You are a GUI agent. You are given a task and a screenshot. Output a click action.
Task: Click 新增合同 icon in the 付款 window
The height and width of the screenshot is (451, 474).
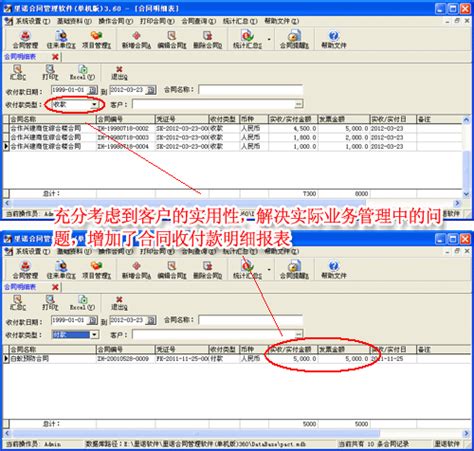[136, 270]
